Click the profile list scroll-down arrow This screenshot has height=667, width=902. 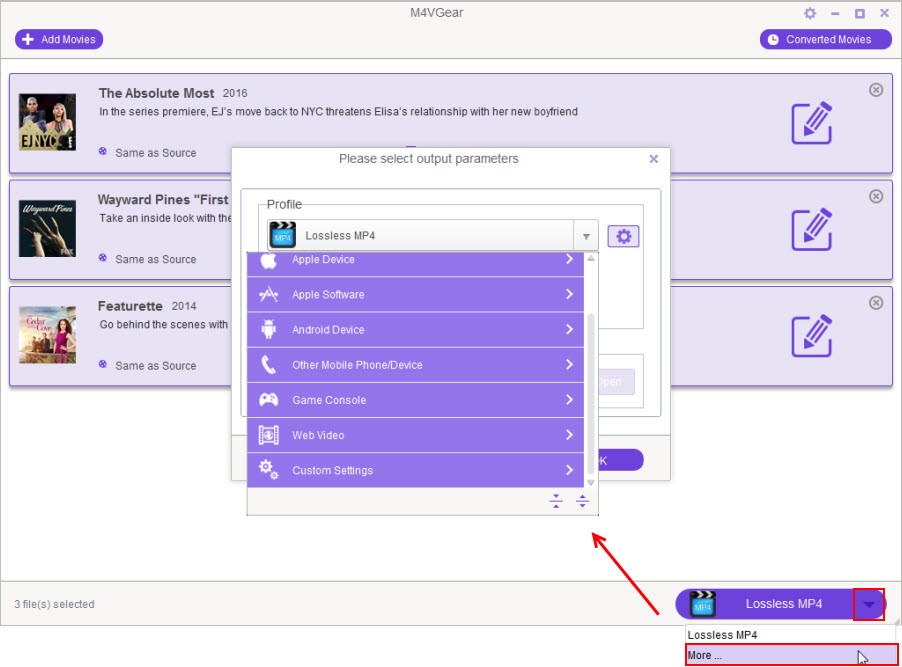(590, 482)
